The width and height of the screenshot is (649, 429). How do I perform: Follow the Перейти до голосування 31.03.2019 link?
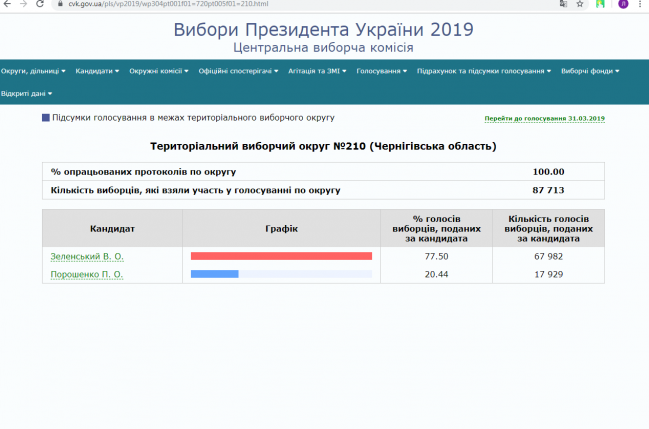tap(544, 118)
